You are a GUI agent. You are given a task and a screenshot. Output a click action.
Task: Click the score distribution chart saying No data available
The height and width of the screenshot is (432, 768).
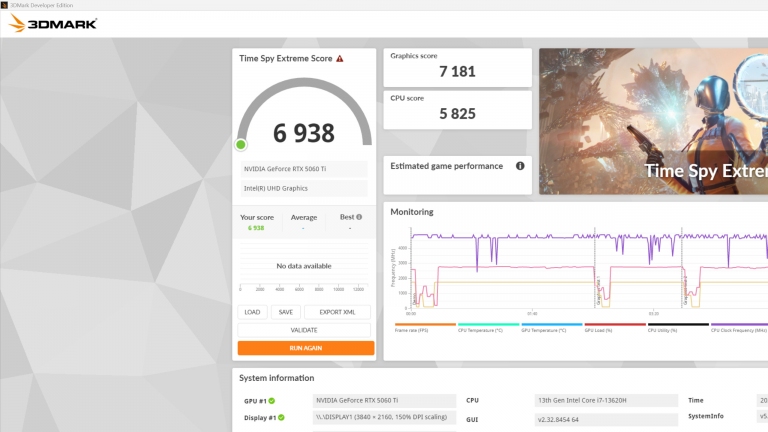tap(304, 266)
